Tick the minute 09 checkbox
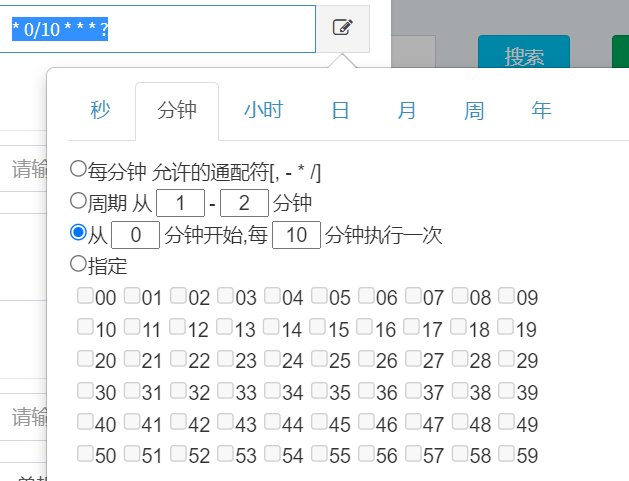 pos(506,296)
